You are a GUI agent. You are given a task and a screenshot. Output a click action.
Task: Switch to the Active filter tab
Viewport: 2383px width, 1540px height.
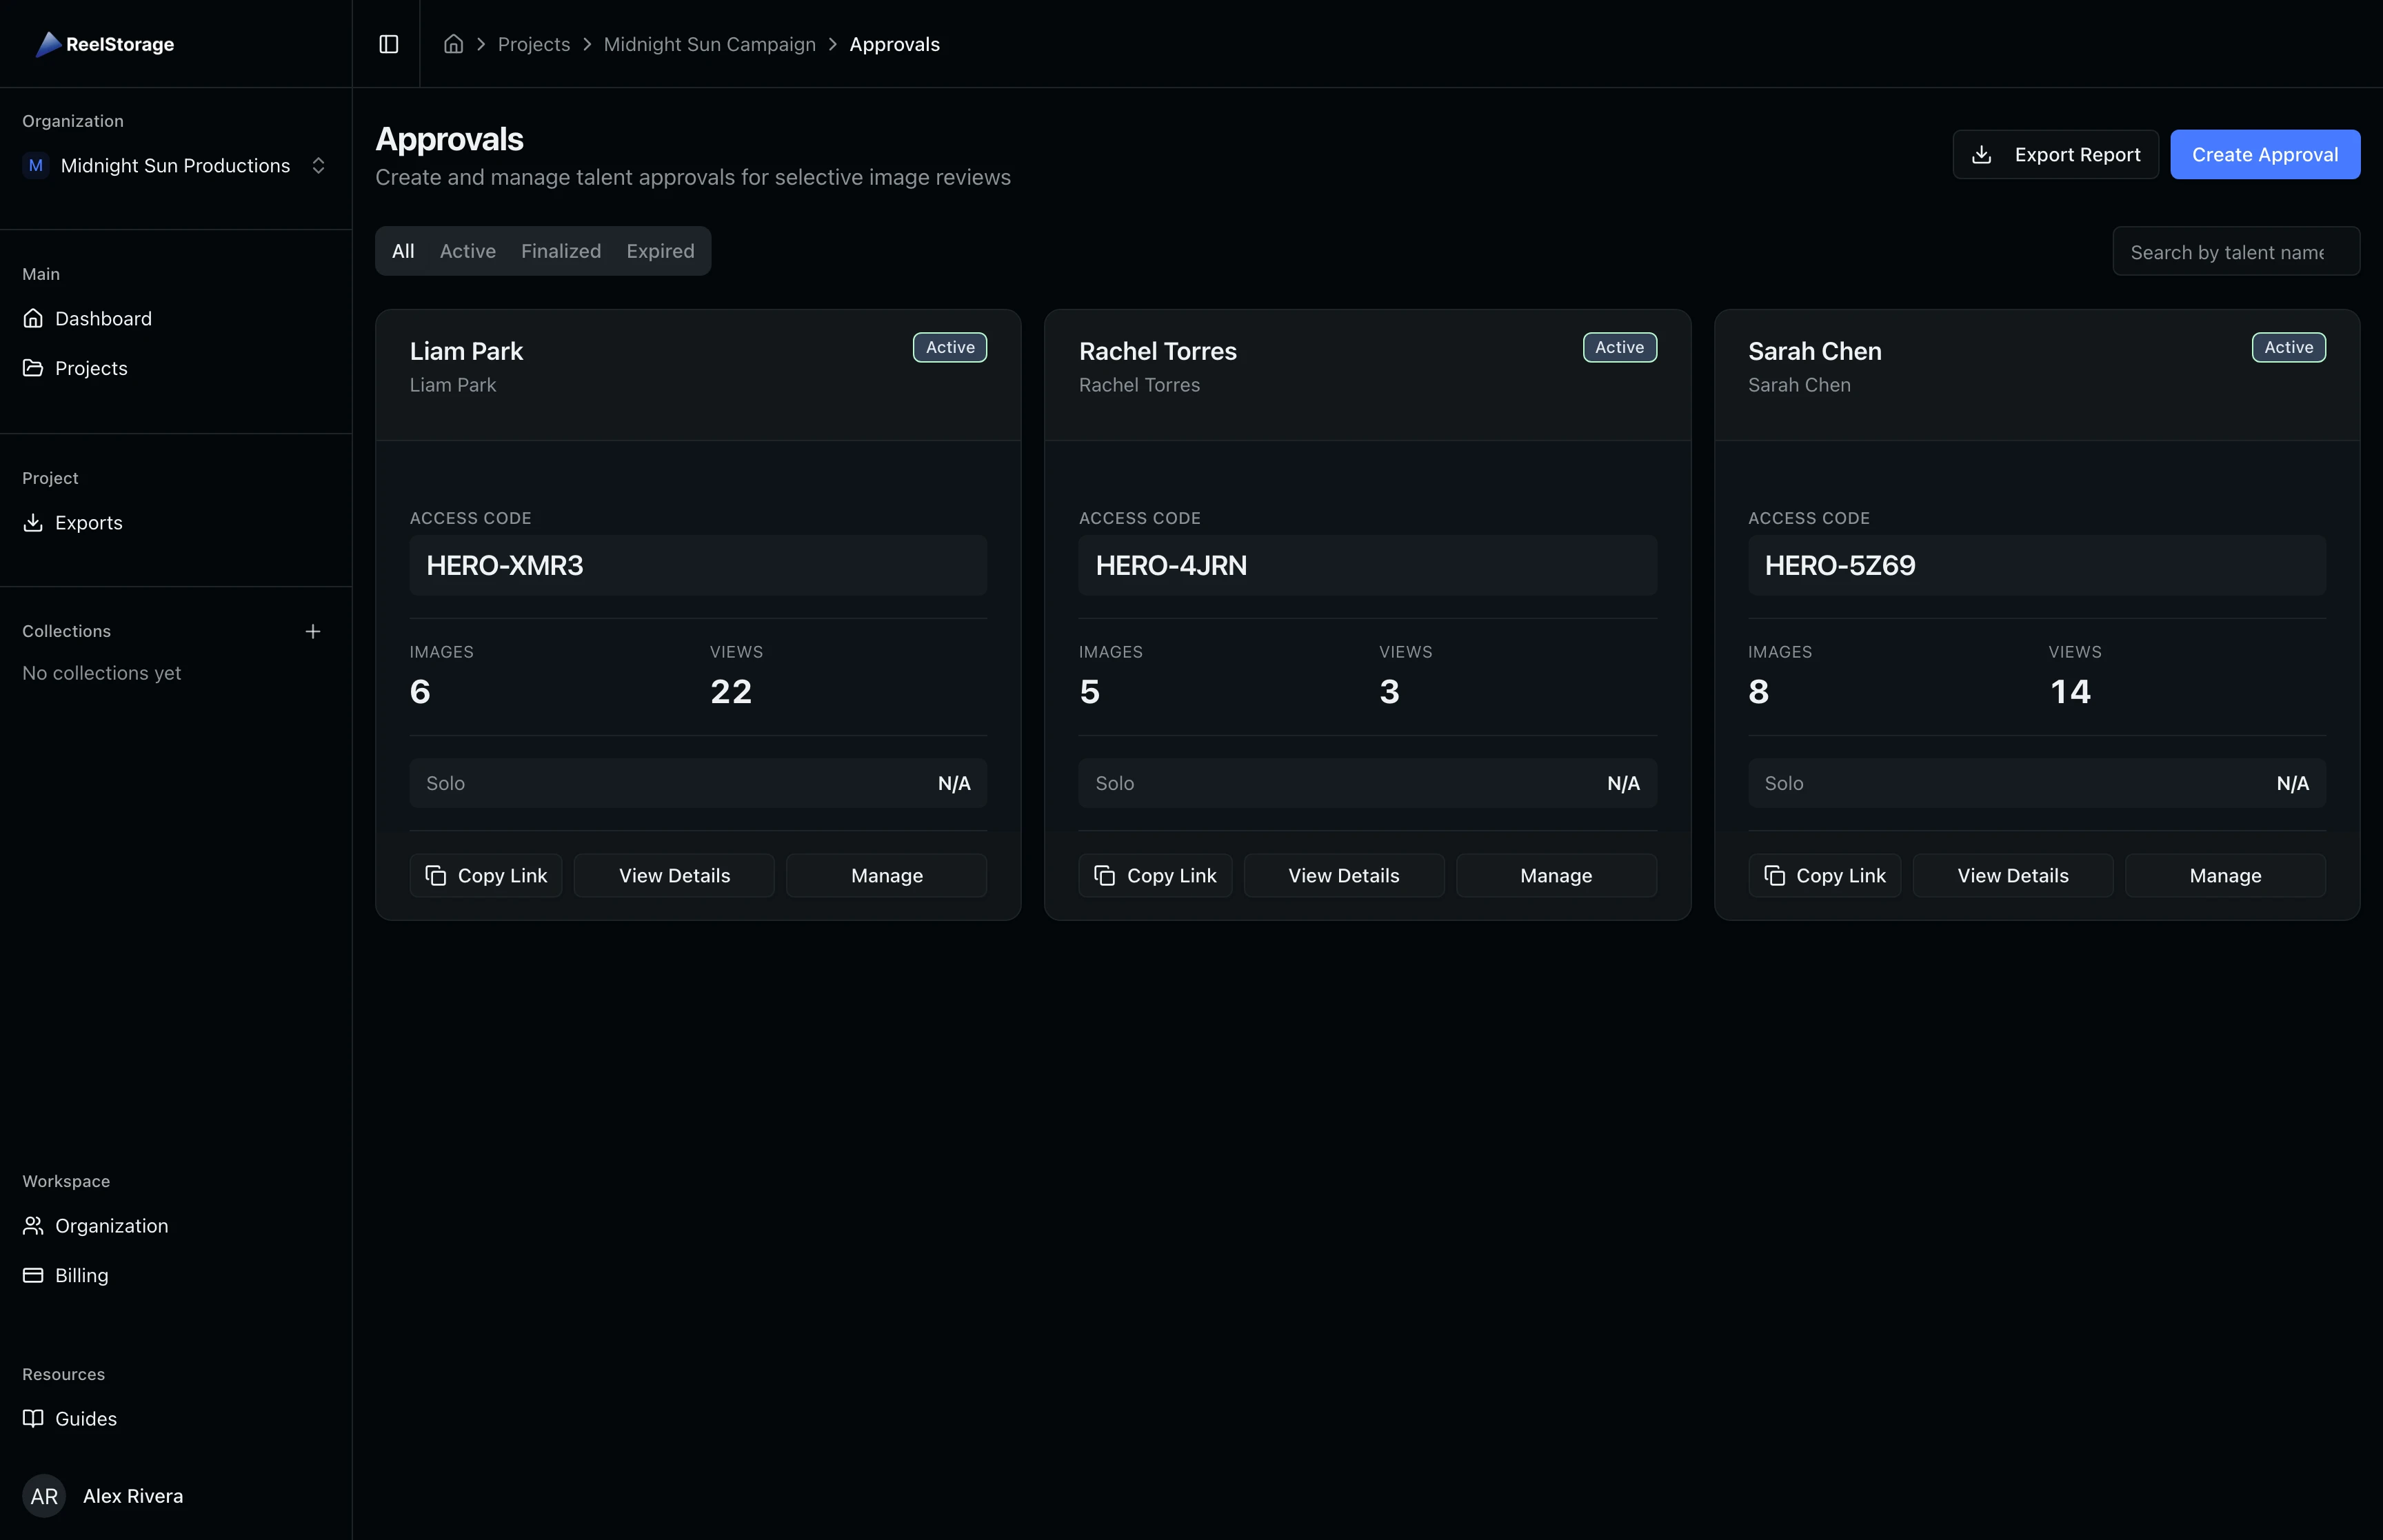click(x=467, y=251)
